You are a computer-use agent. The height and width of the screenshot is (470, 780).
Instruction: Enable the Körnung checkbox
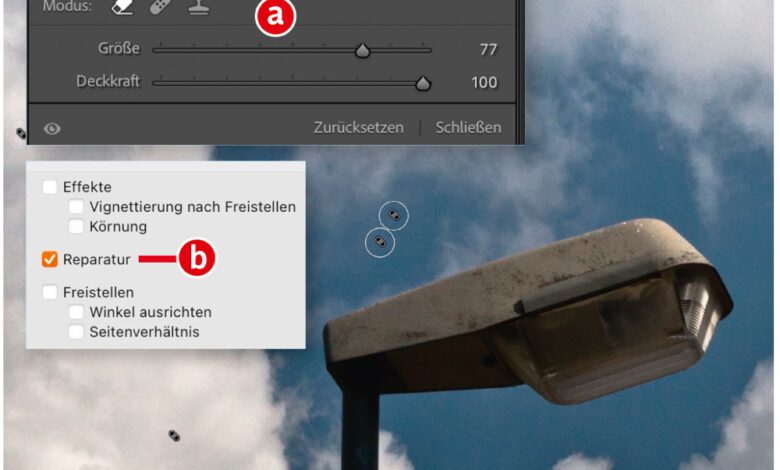76,227
